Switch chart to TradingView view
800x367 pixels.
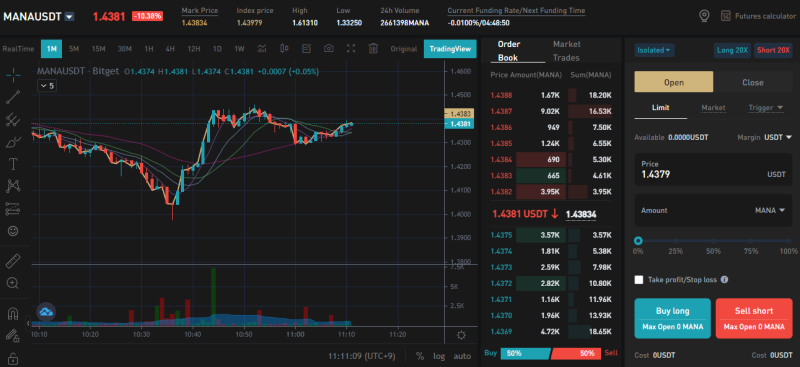[450, 49]
